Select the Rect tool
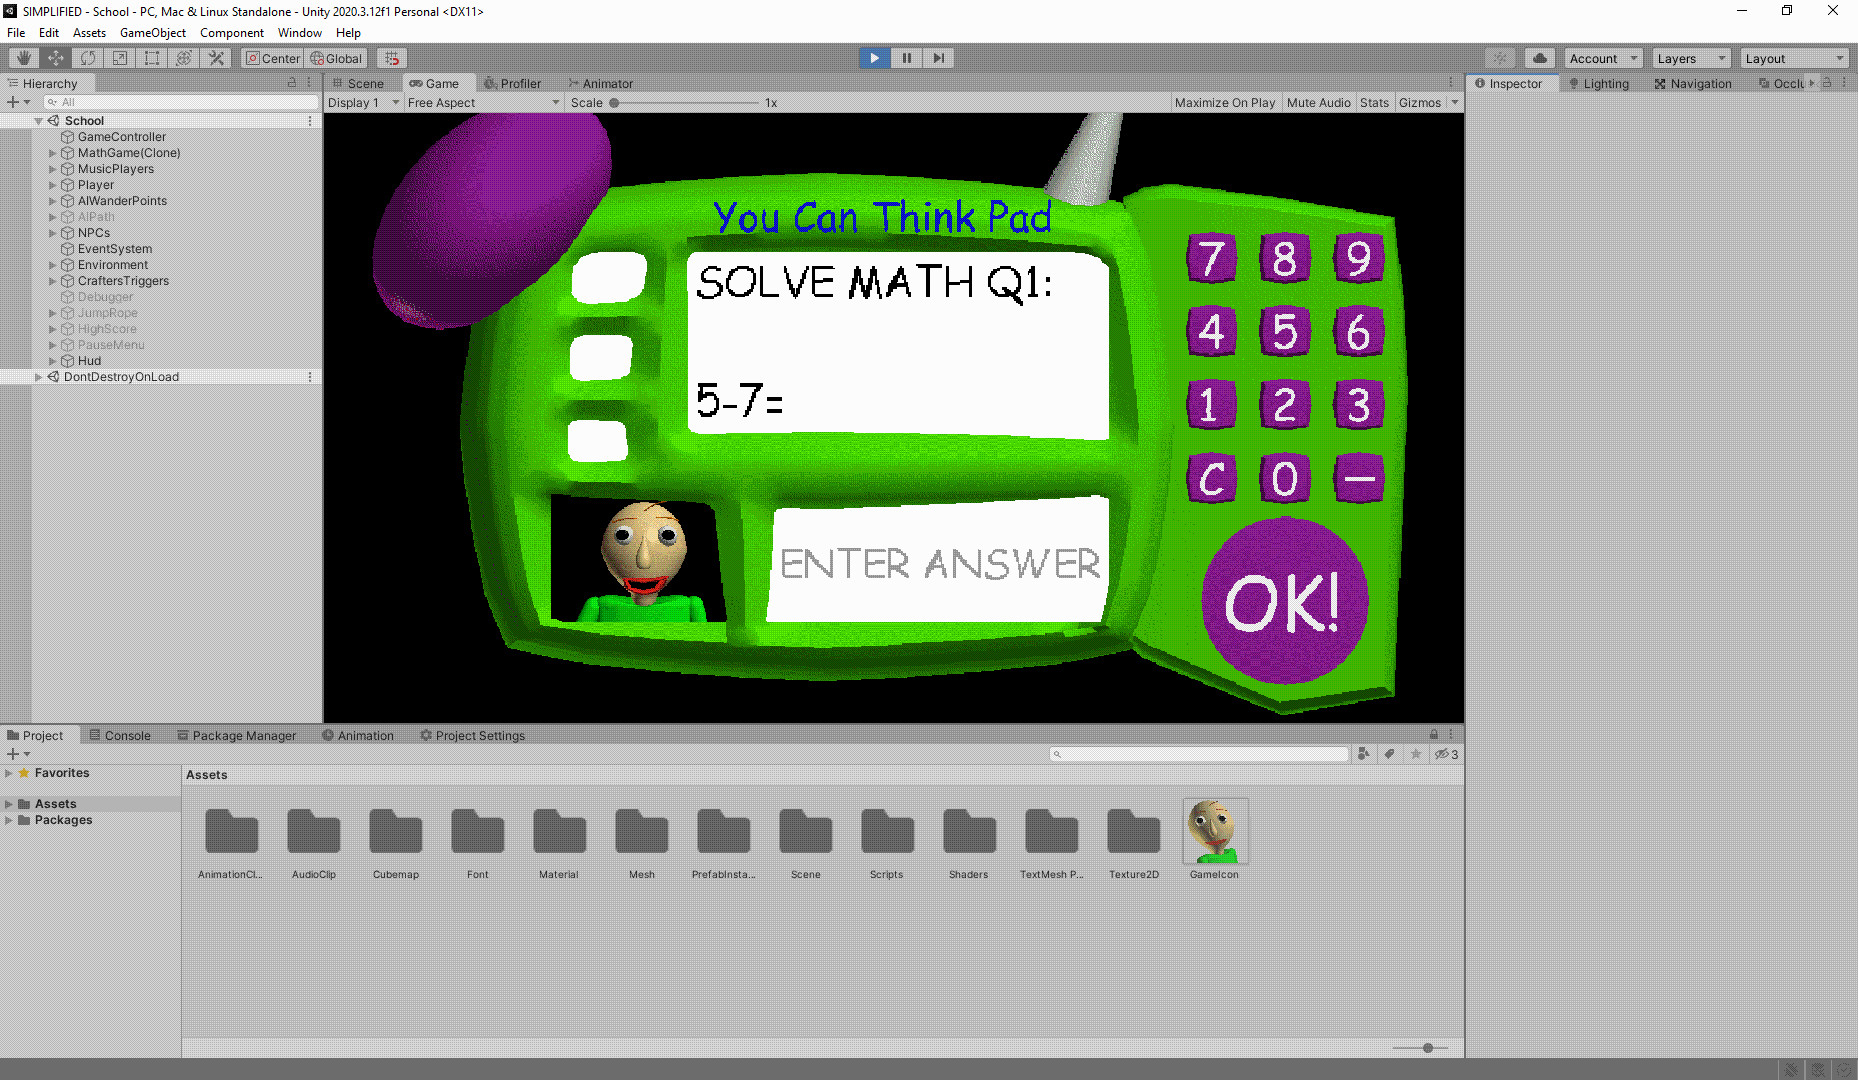1858x1080 pixels. point(152,58)
